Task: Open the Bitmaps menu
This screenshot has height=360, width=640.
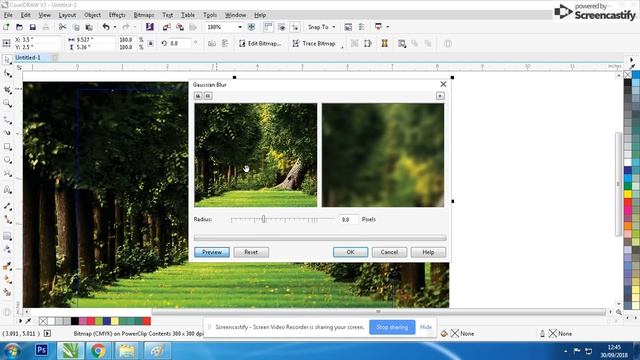Action: click(144, 15)
